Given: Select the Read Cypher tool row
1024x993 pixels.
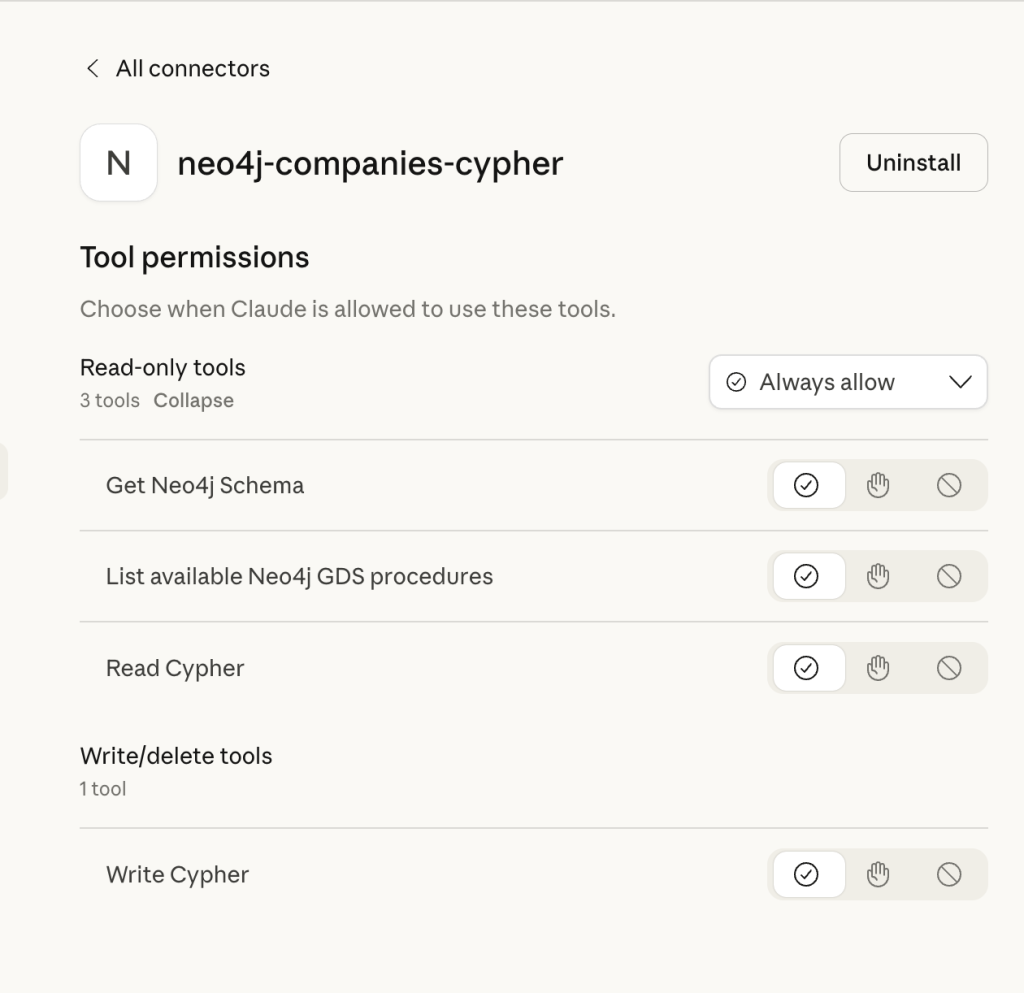Looking at the screenshot, I should [175, 668].
